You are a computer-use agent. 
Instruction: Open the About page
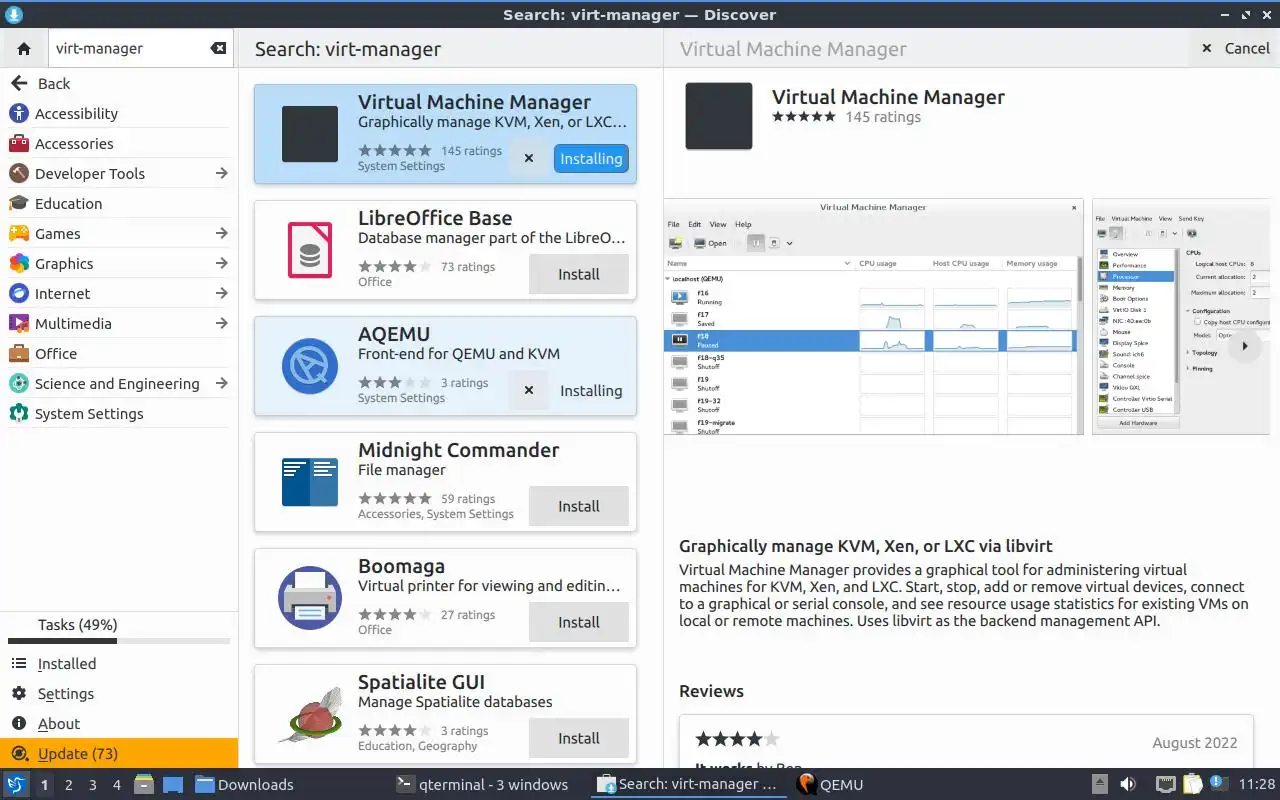pyautogui.click(x=119, y=724)
